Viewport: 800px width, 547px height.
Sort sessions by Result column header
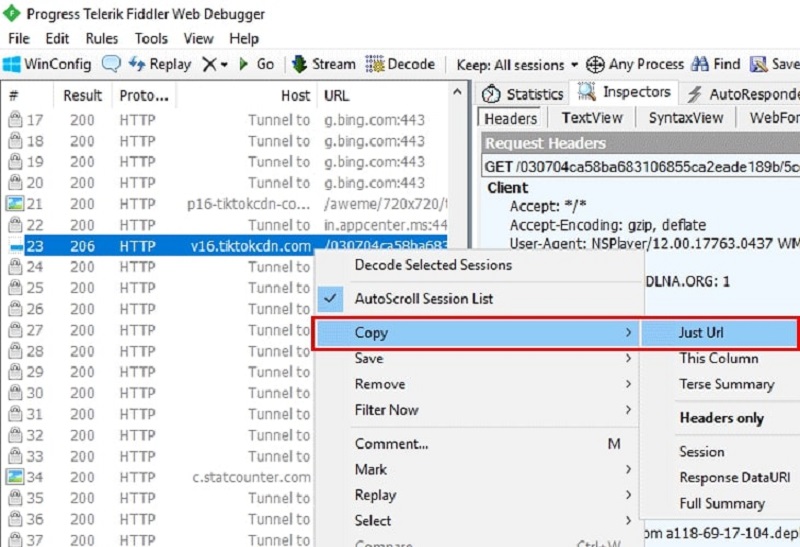coord(82,95)
